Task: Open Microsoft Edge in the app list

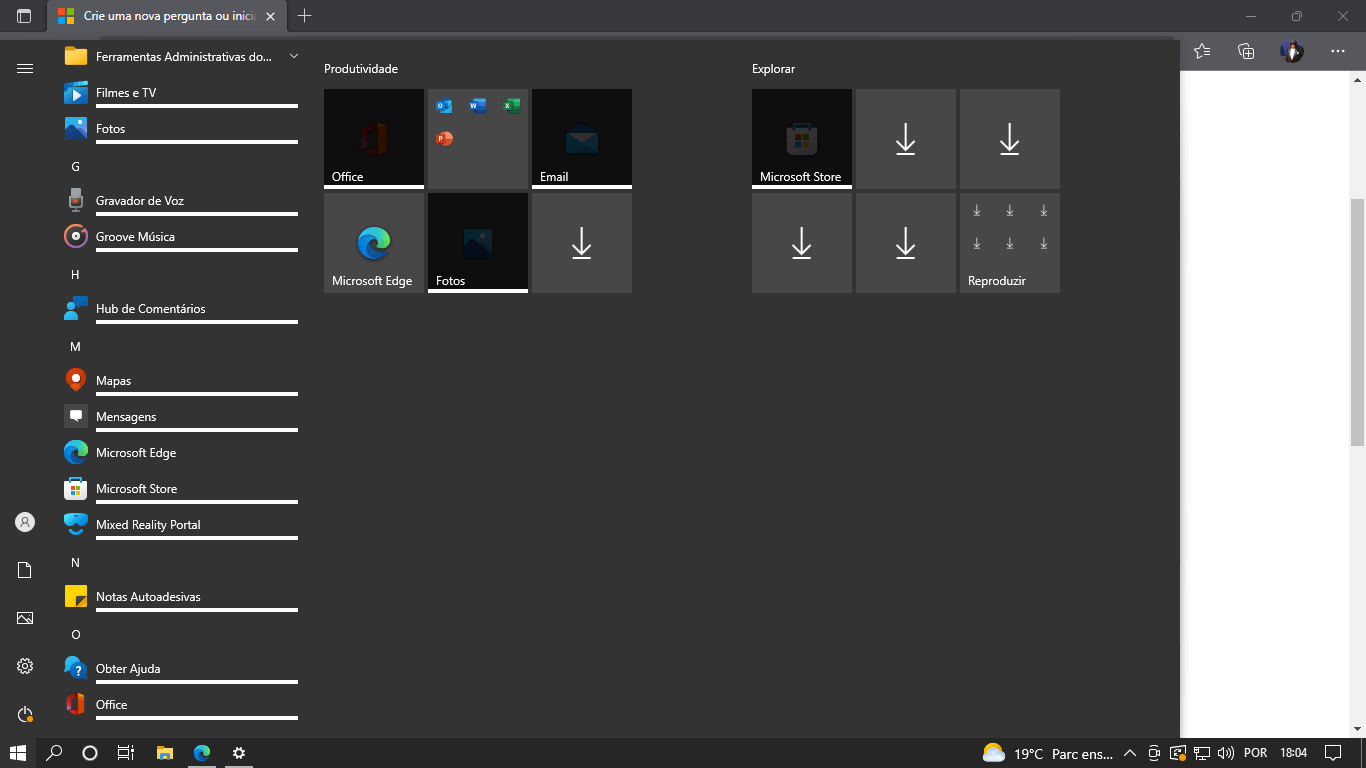Action: pyautogui.click(x=180, y=453)
